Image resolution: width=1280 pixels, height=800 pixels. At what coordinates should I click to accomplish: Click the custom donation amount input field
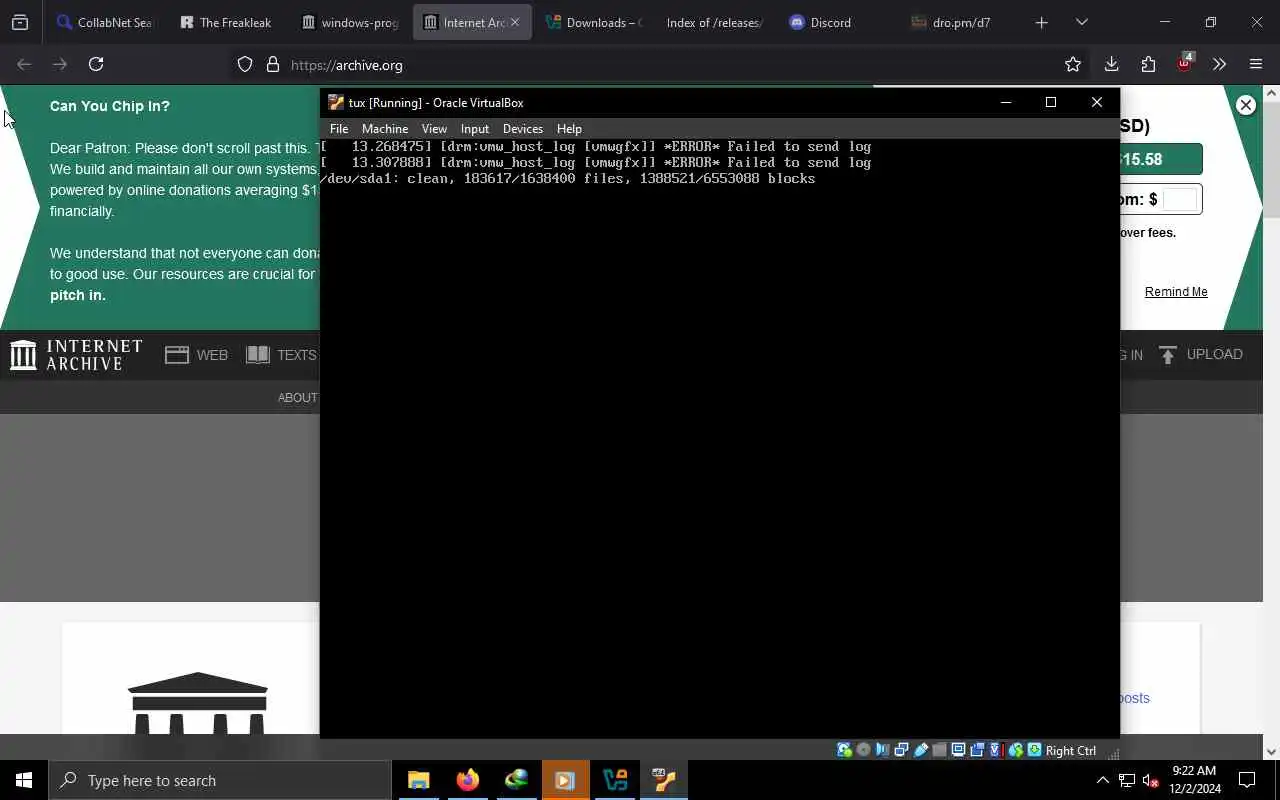click(x=1179, y=199)
